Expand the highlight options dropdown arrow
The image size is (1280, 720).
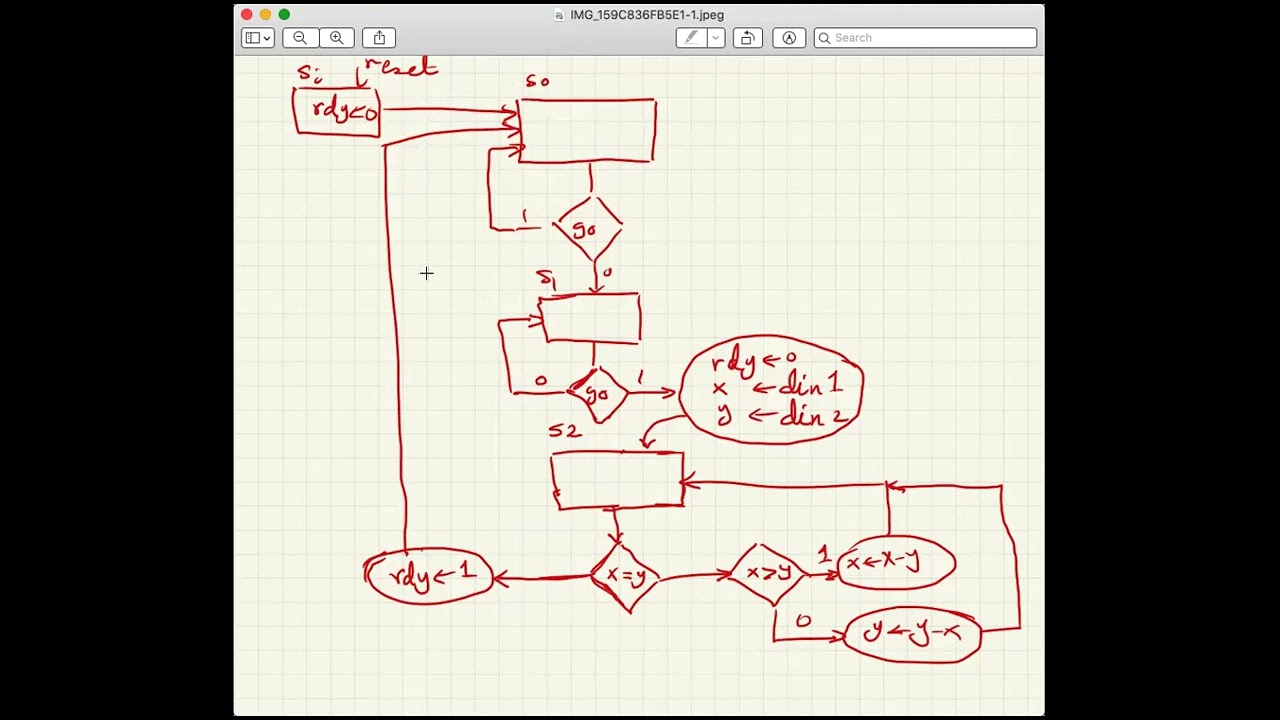[715, 38]
